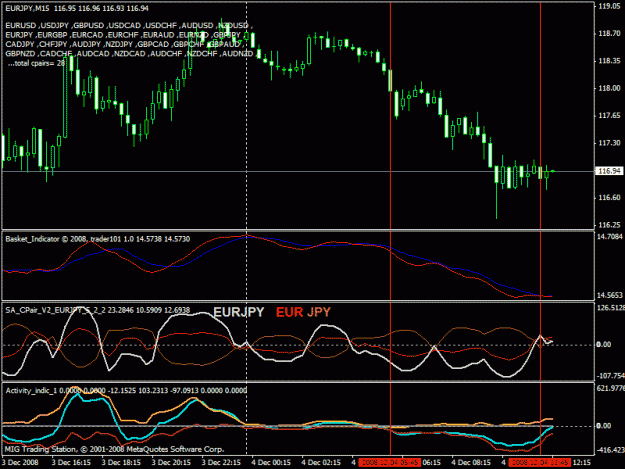This screenshot has width=625, height=469.
Task: Click the 119.05 price axis label
Action: click(x=609, y=6)
